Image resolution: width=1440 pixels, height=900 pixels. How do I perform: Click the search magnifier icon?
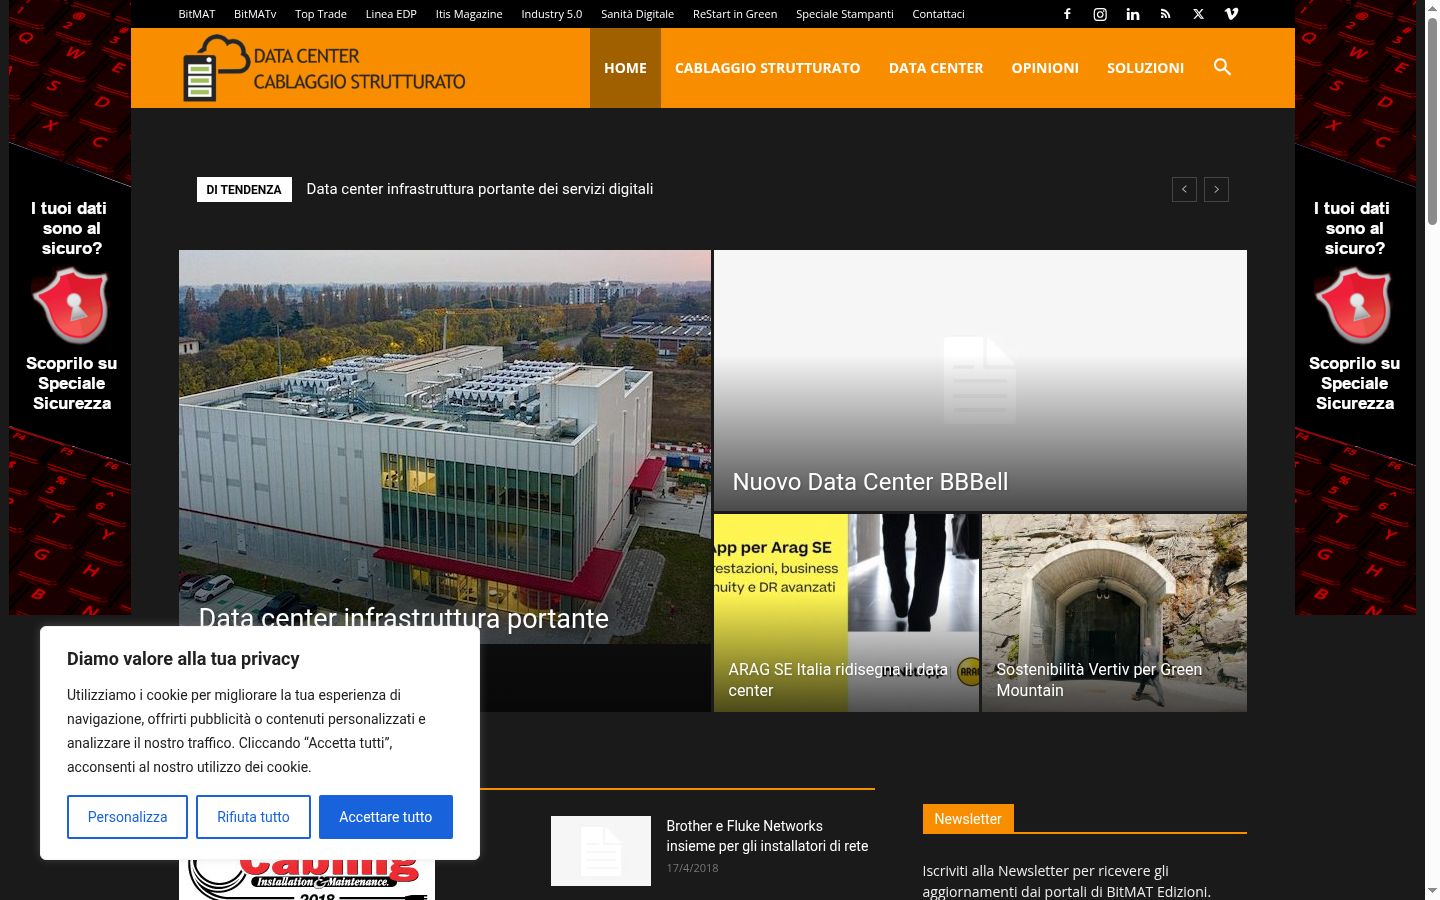[x=1222, y=67]
